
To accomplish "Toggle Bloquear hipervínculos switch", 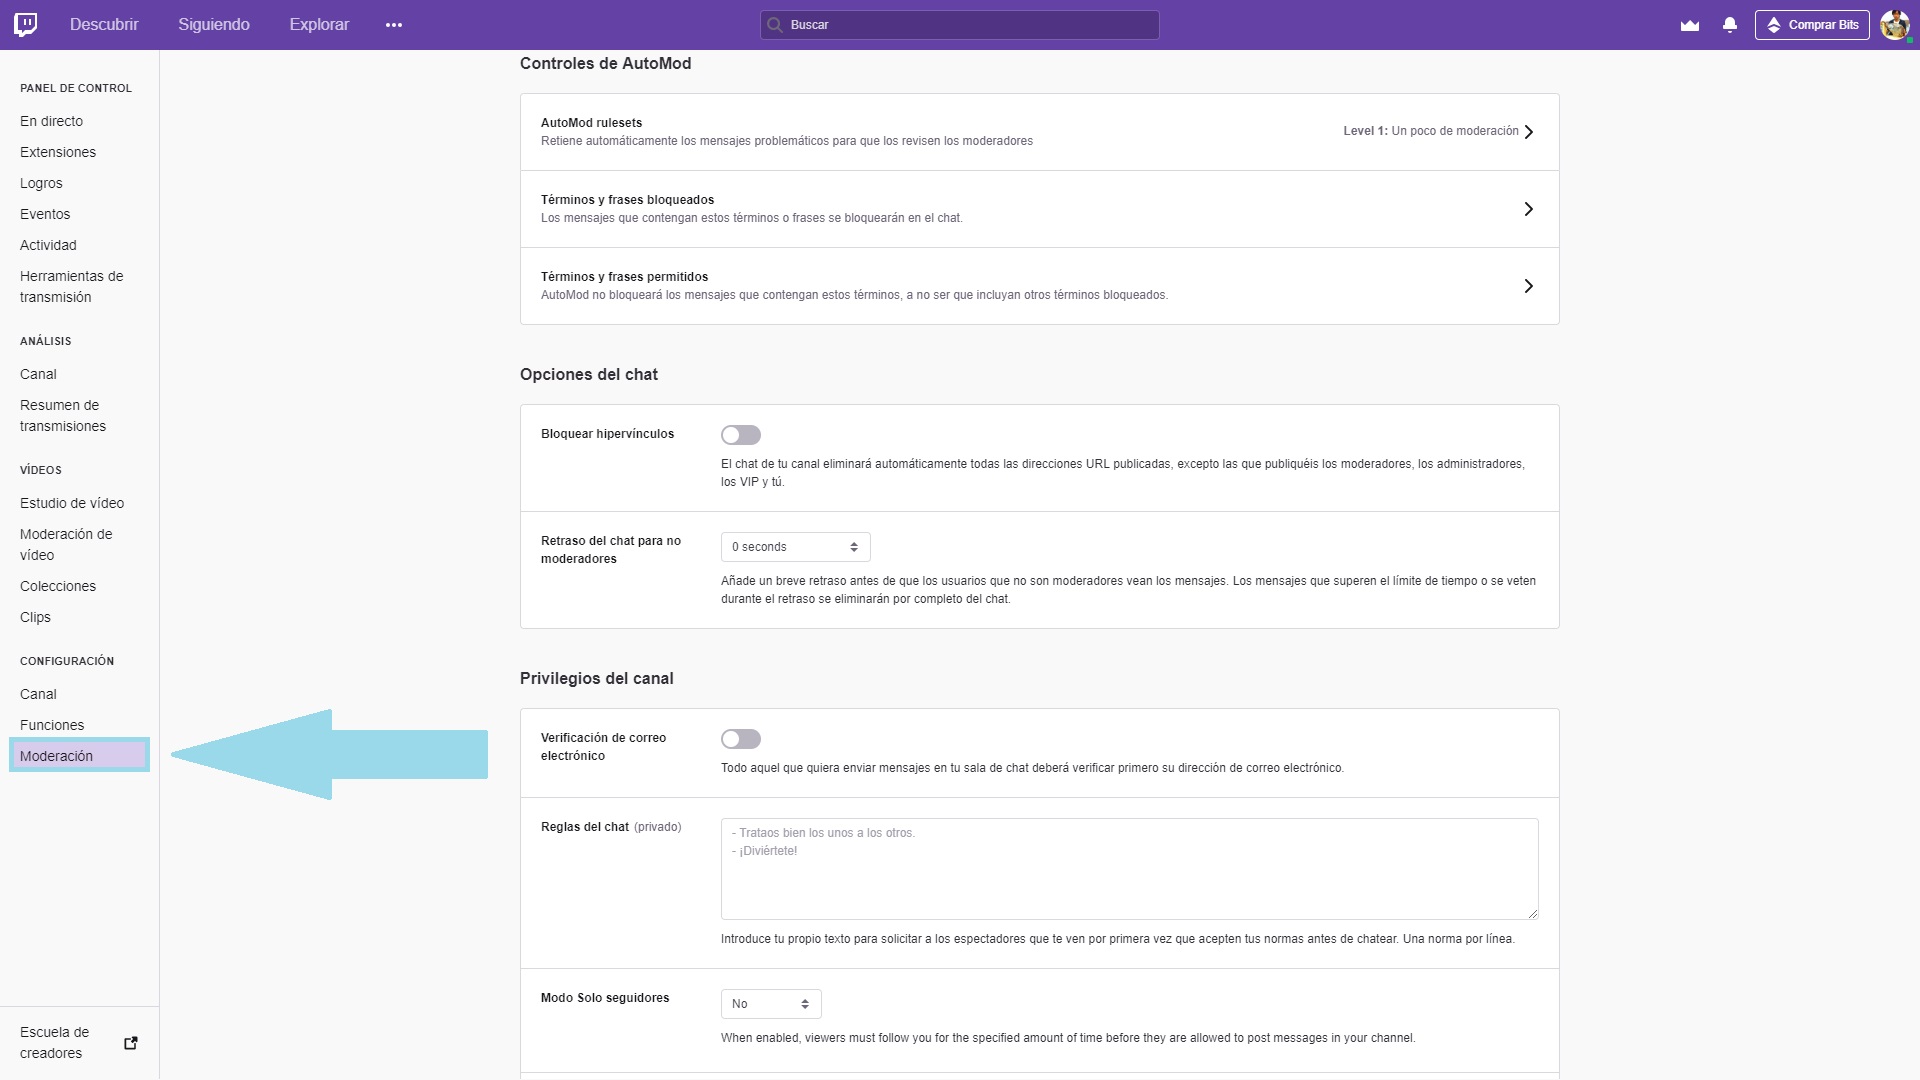I will pos(741,435).
